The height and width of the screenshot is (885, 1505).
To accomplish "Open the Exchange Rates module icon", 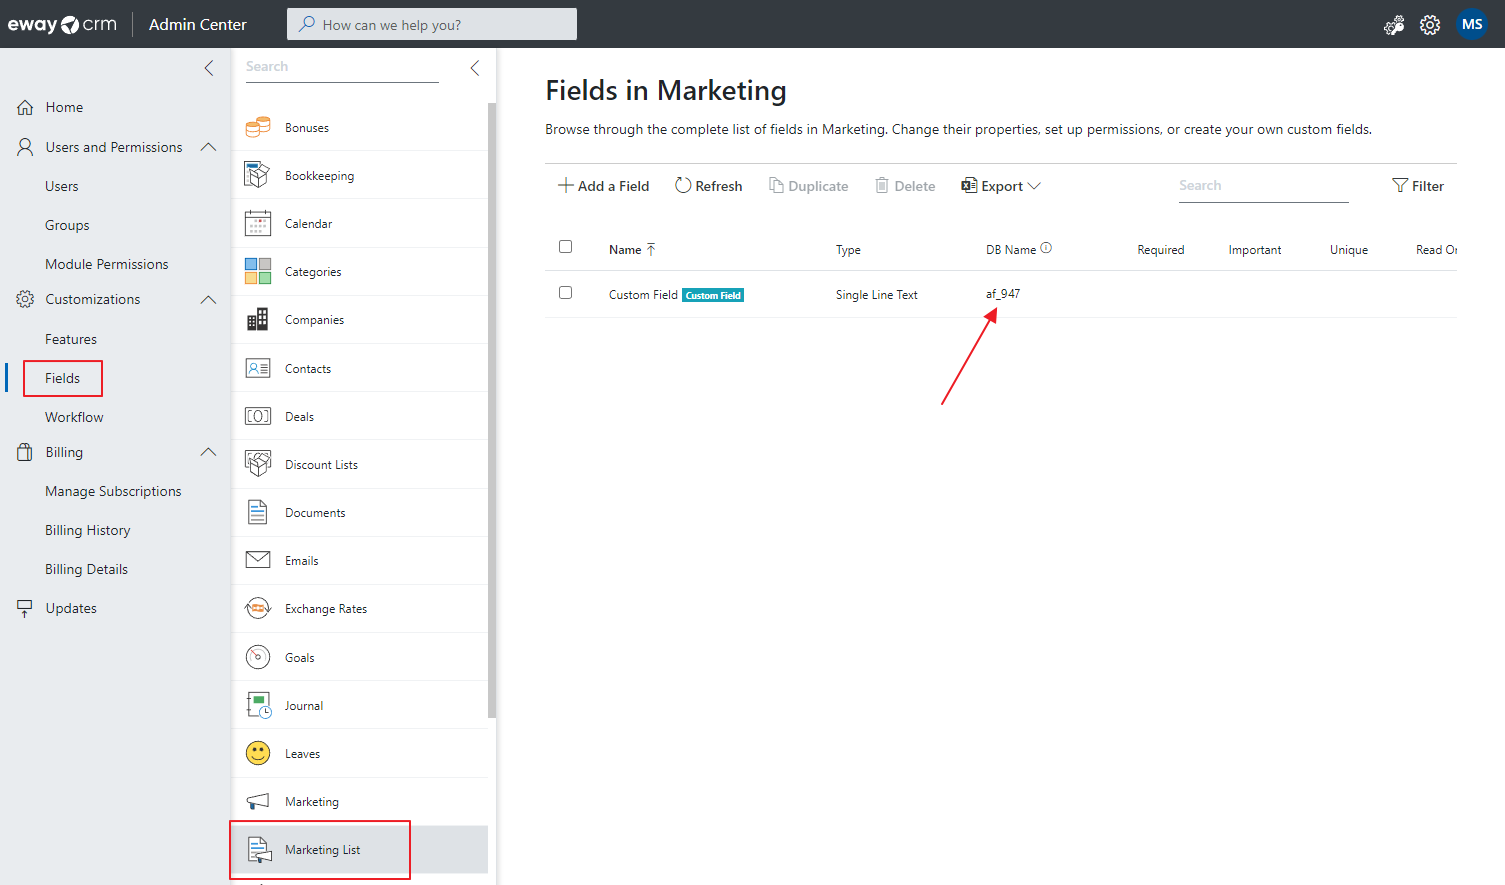I will [258, 608].
